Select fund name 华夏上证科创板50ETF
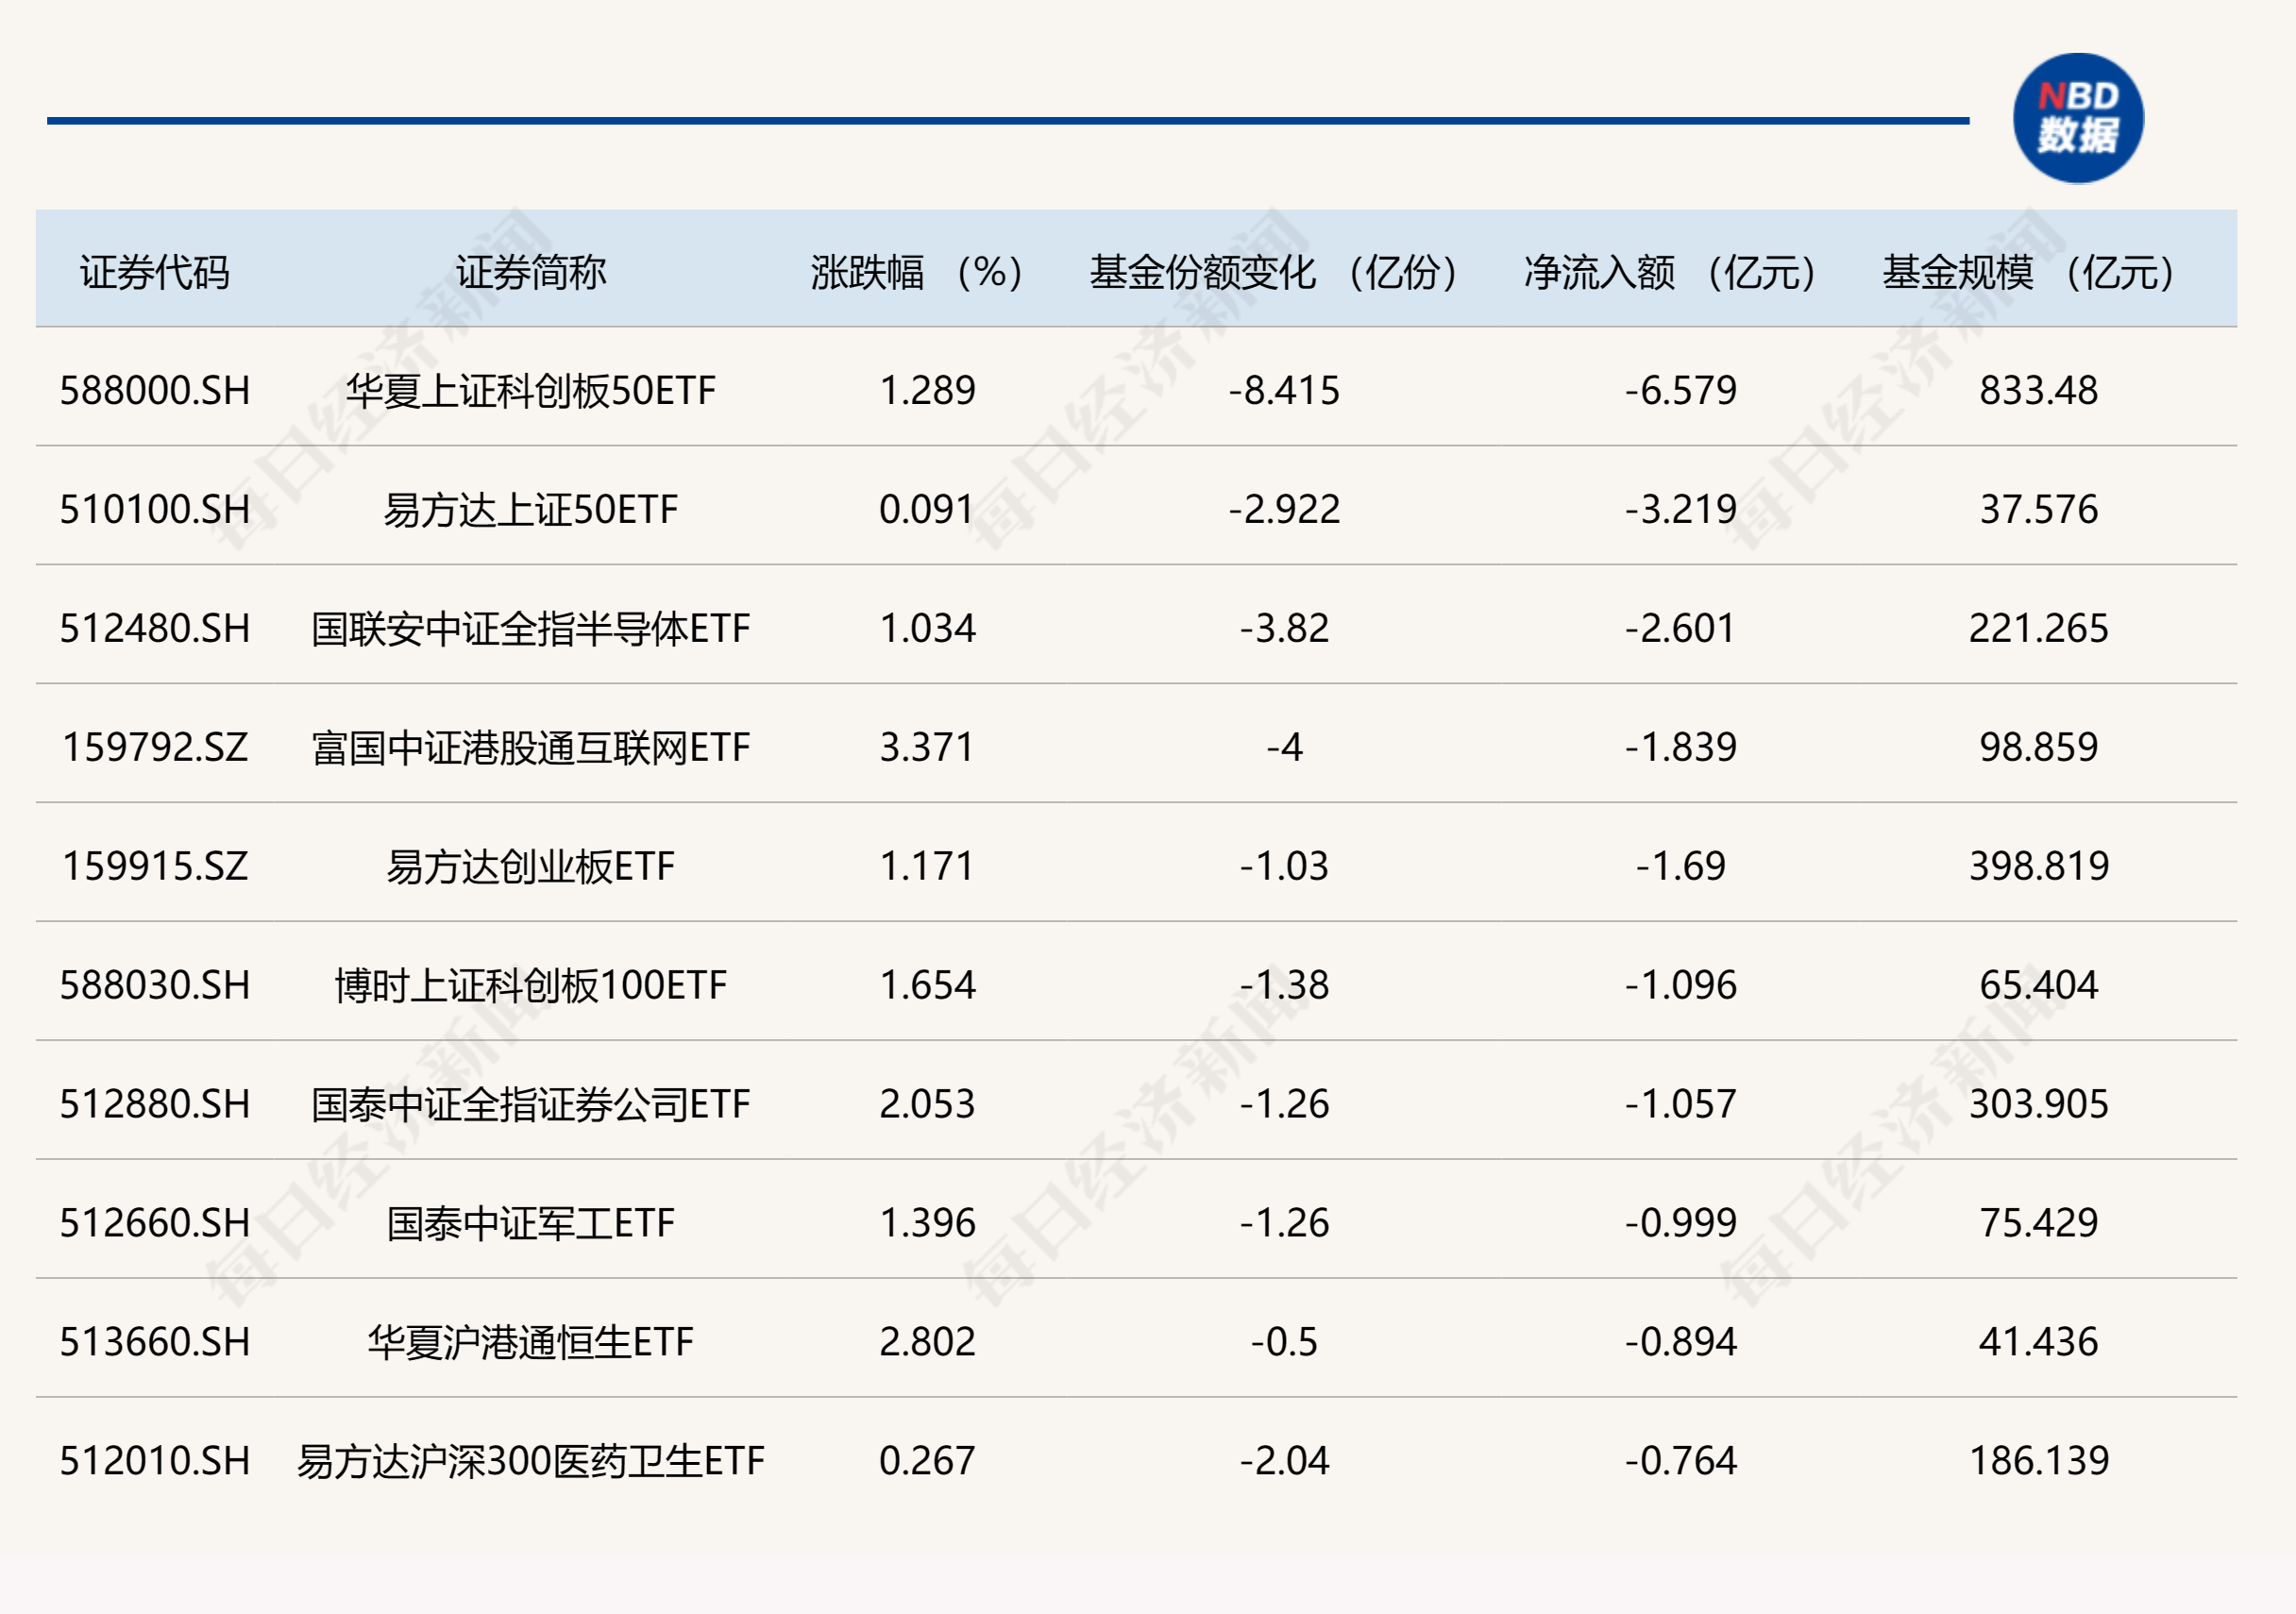 point(531,390)
